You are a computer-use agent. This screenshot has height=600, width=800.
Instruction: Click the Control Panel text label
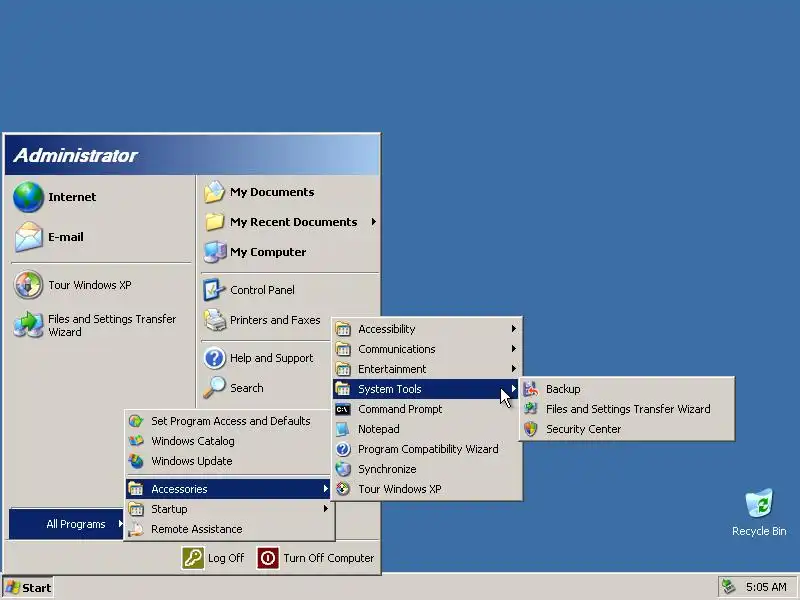pyautogui.click(x=262, y=290)
